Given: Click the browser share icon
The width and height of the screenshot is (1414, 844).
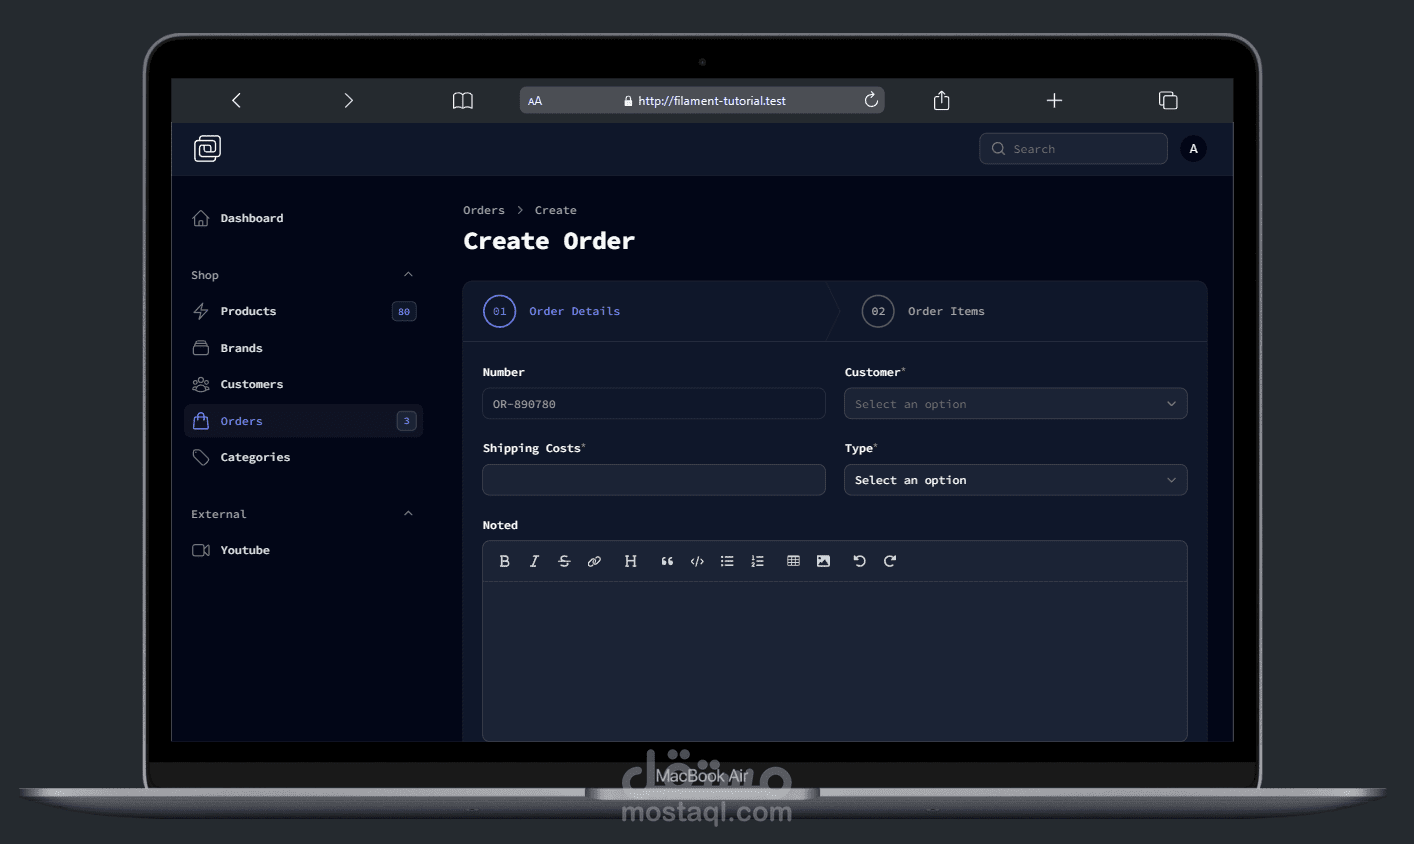Looking at the screenshot, I should [941, 100].
